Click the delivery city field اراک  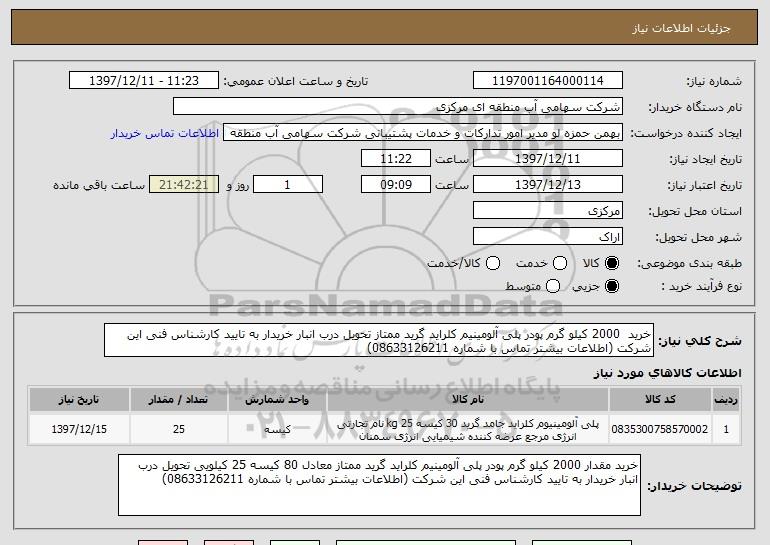pyautogui.click(x=548, y=237)
